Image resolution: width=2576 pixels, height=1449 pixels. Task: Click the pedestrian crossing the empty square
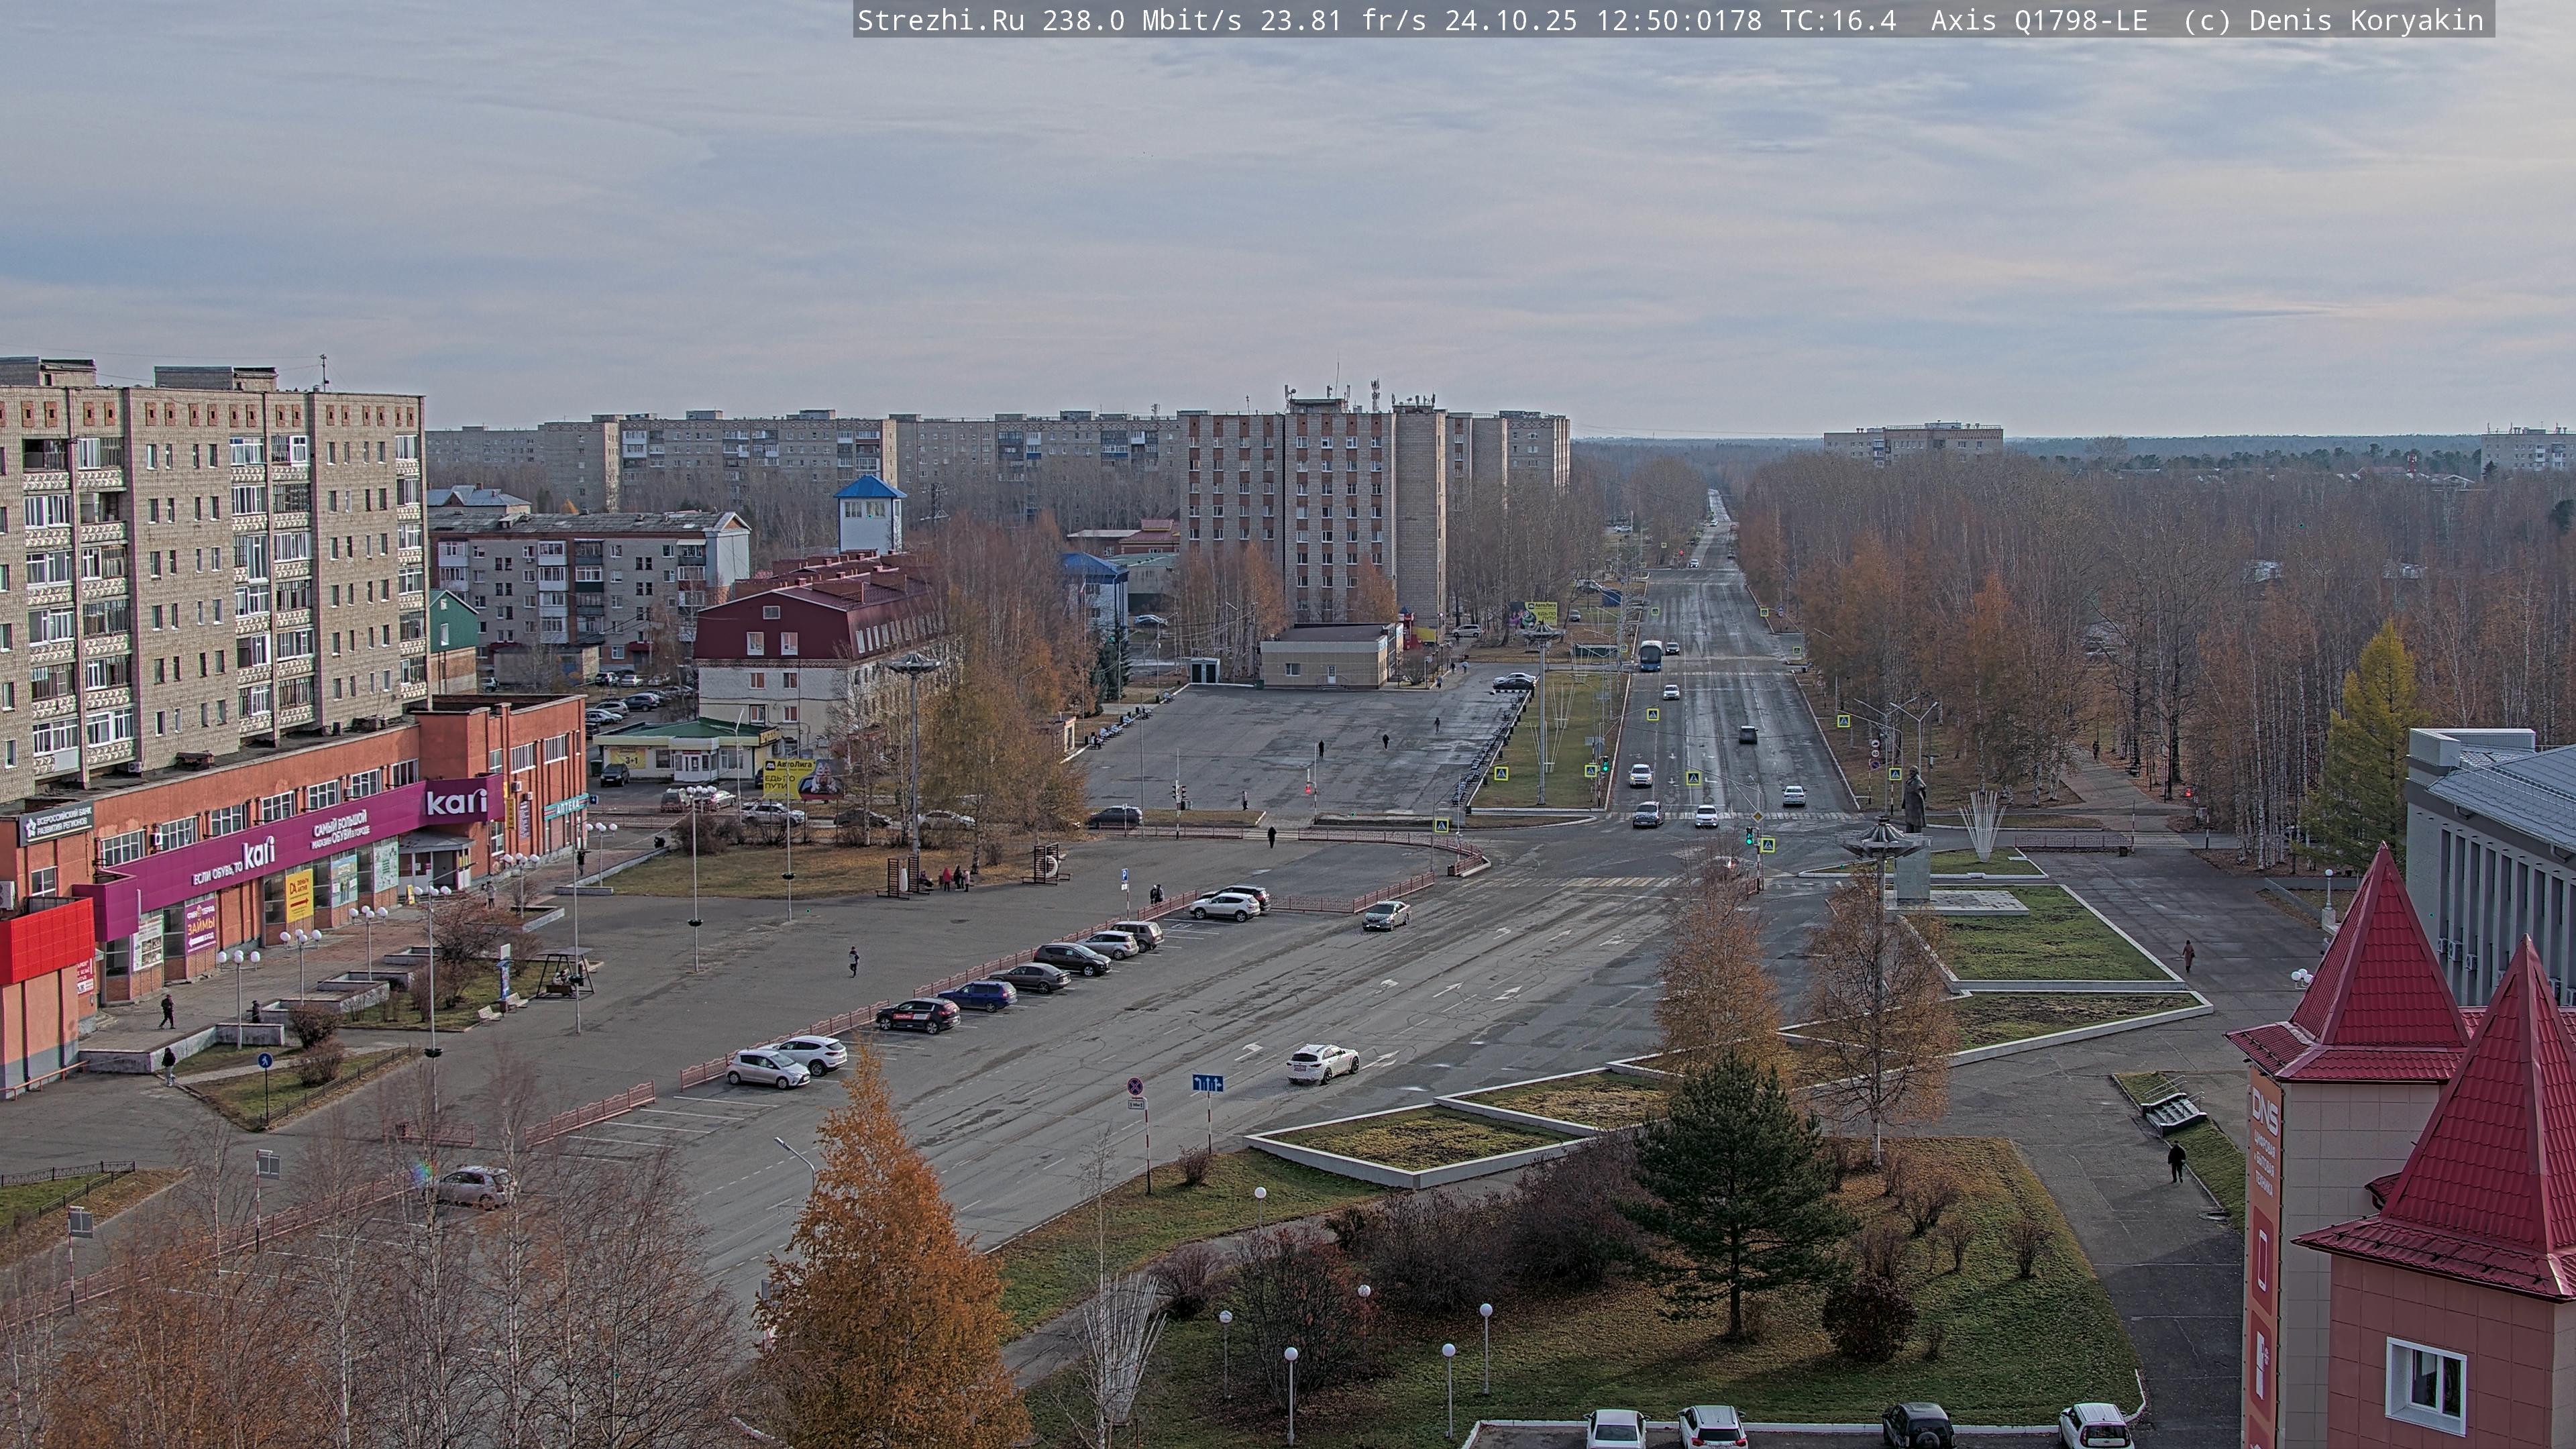click(853, 961)
